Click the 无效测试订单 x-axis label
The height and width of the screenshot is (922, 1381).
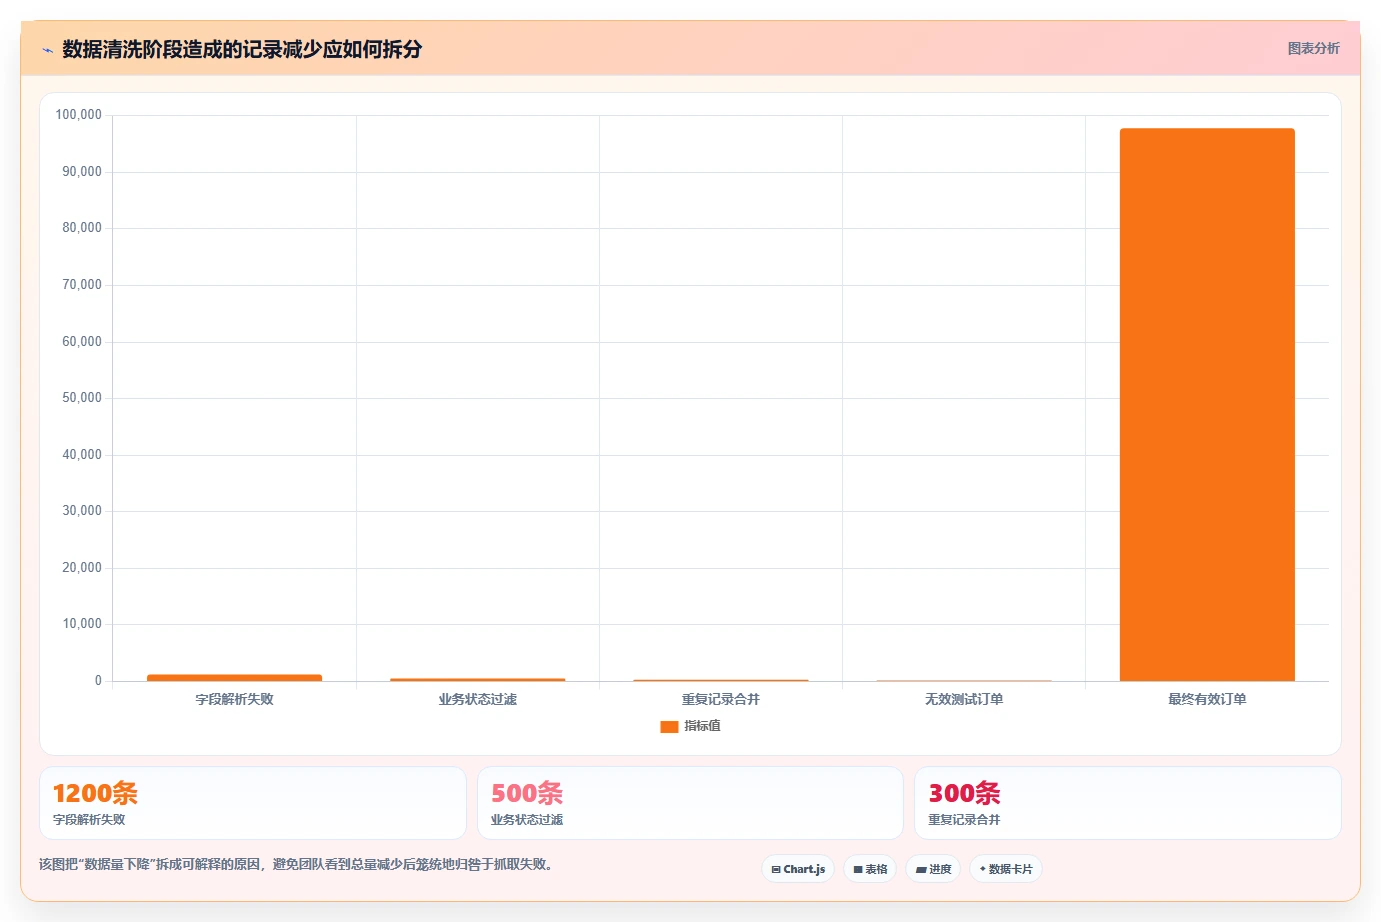(964, 699)
